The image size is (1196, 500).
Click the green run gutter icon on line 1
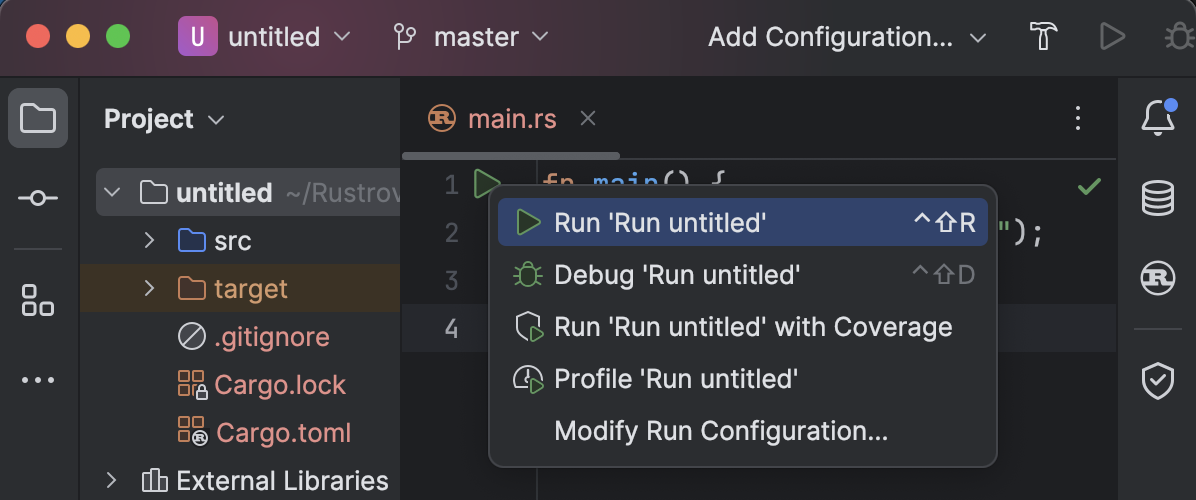click(x=486, y=184)
